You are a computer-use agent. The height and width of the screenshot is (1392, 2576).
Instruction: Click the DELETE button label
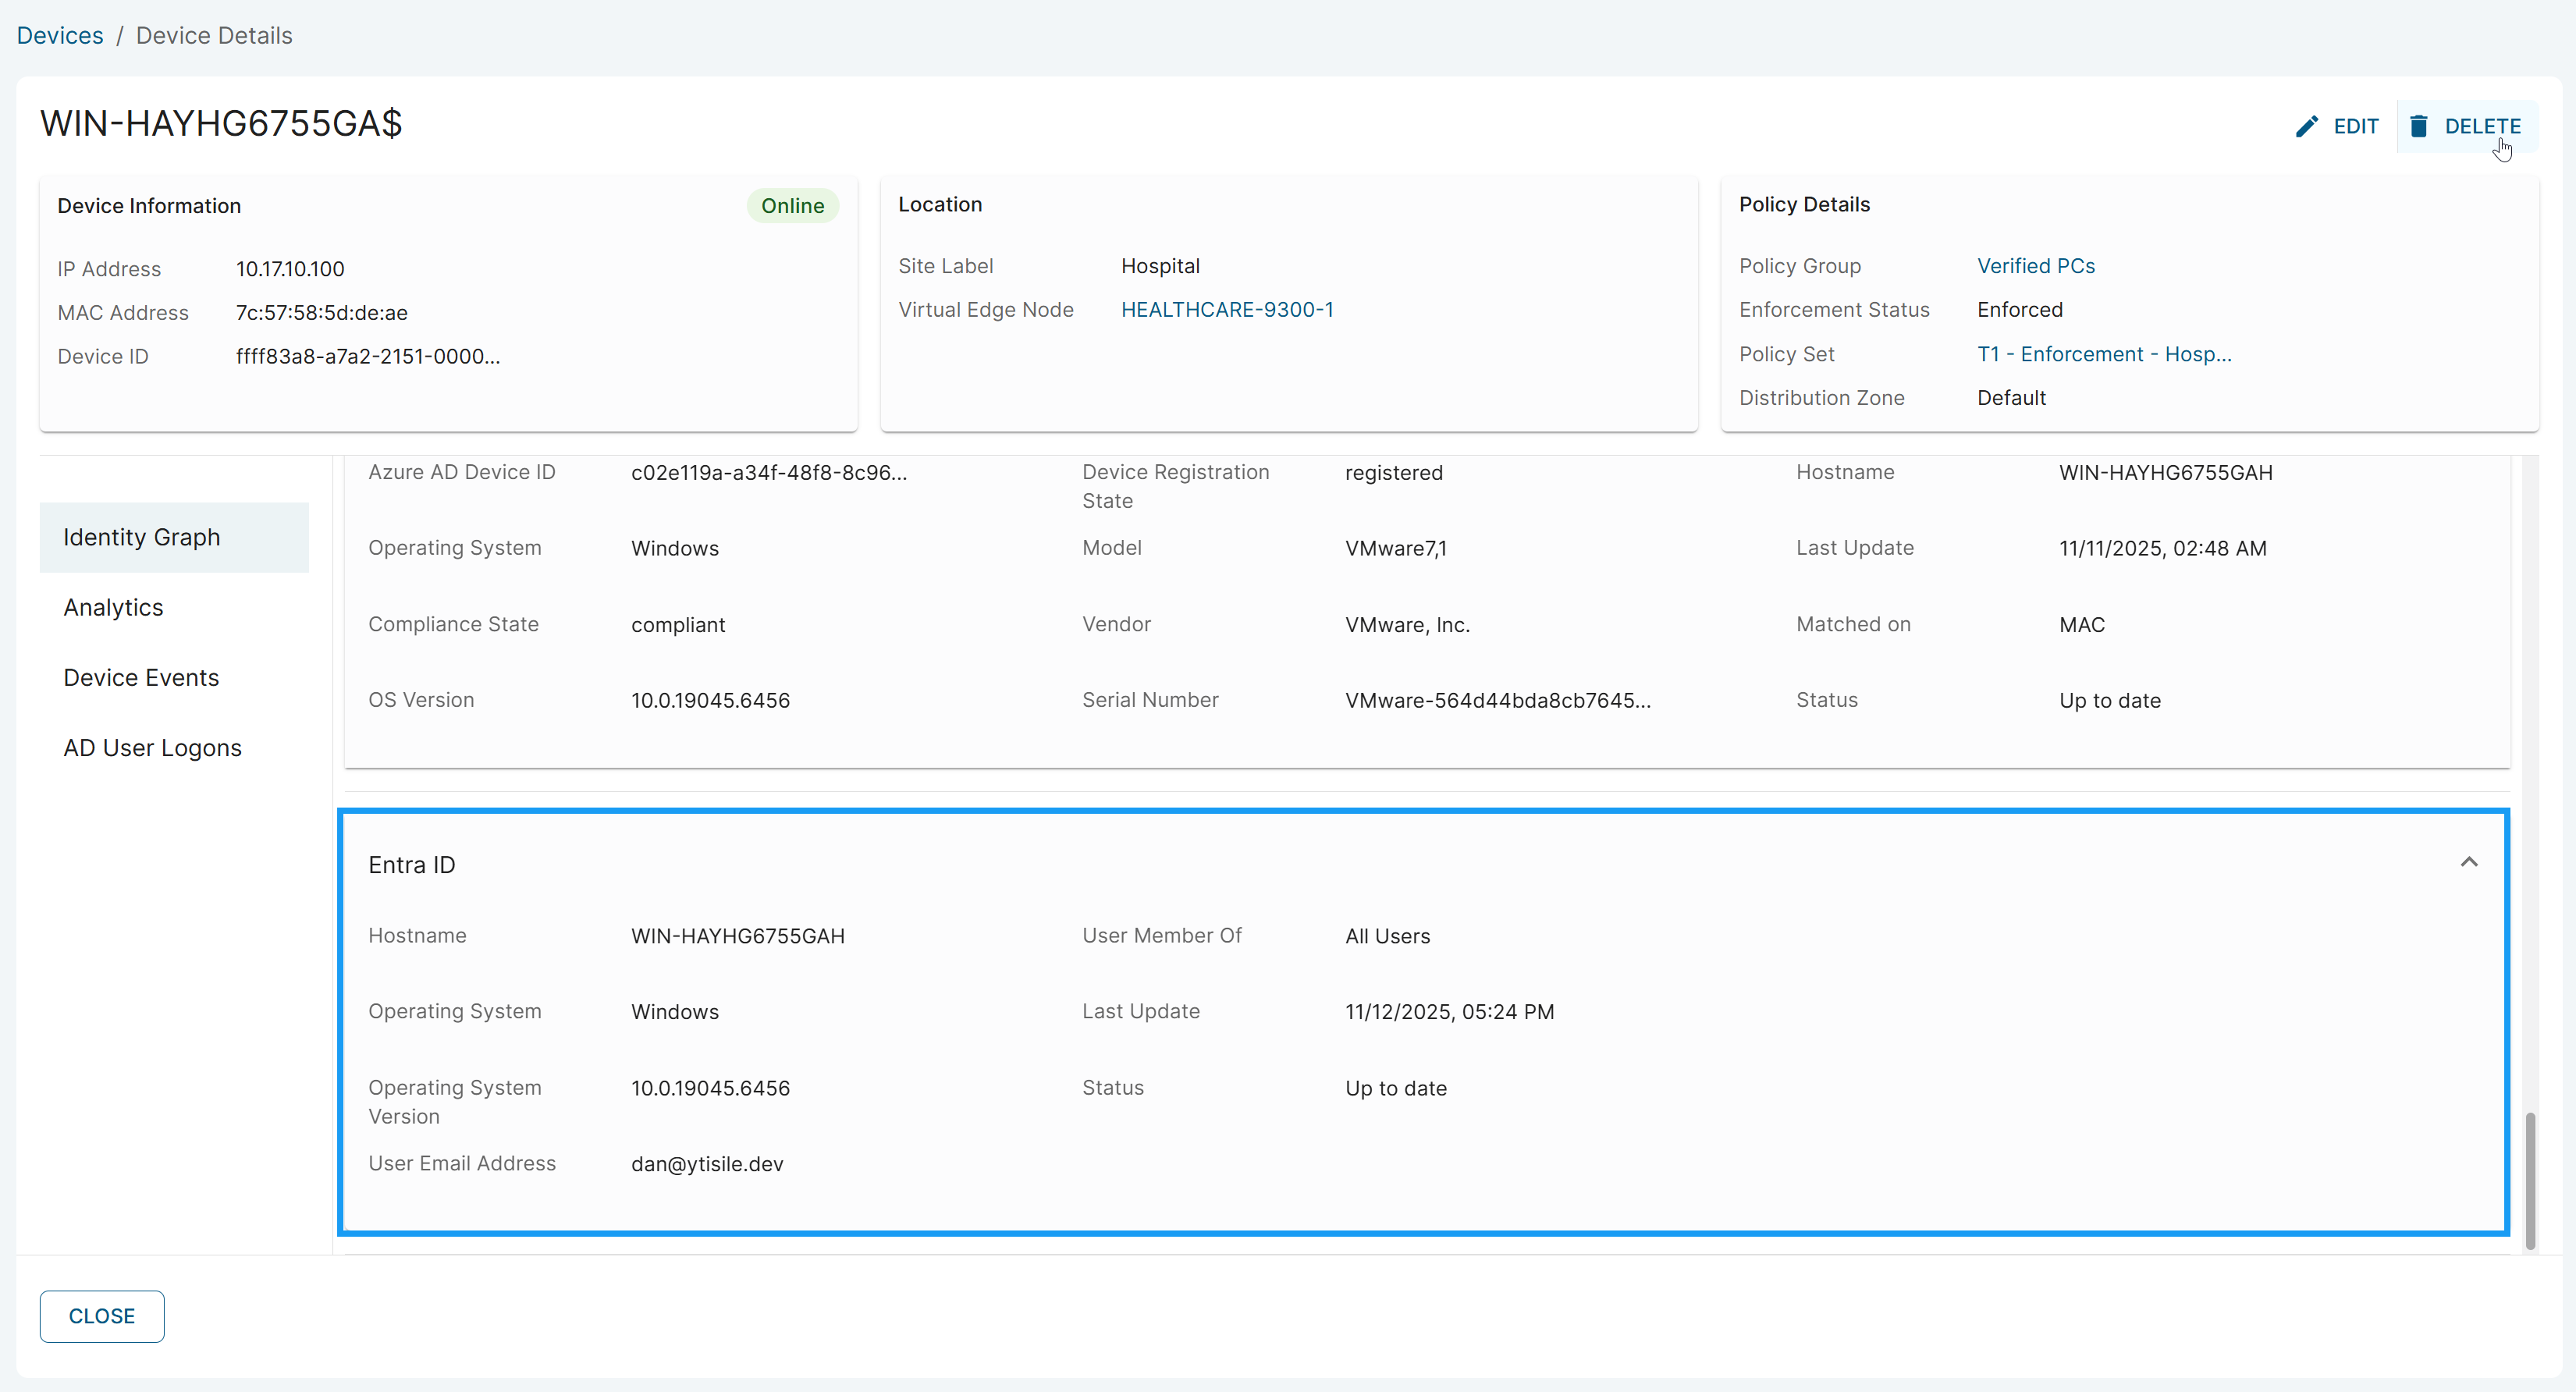click(x=2482, y=126)
